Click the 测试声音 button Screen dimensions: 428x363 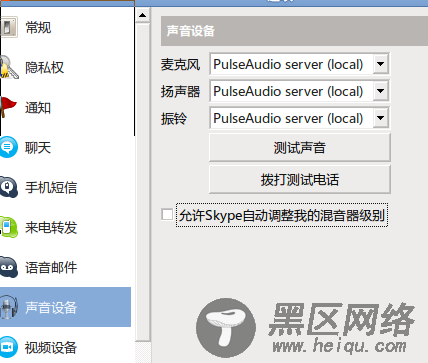[x=299, y=148]
